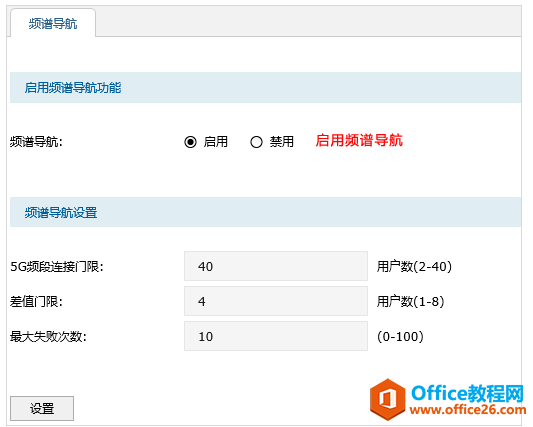Viewport: 533px width, 427px height.
Task: Click the 用户数(2-40) hint text
Action: point(414,267)
